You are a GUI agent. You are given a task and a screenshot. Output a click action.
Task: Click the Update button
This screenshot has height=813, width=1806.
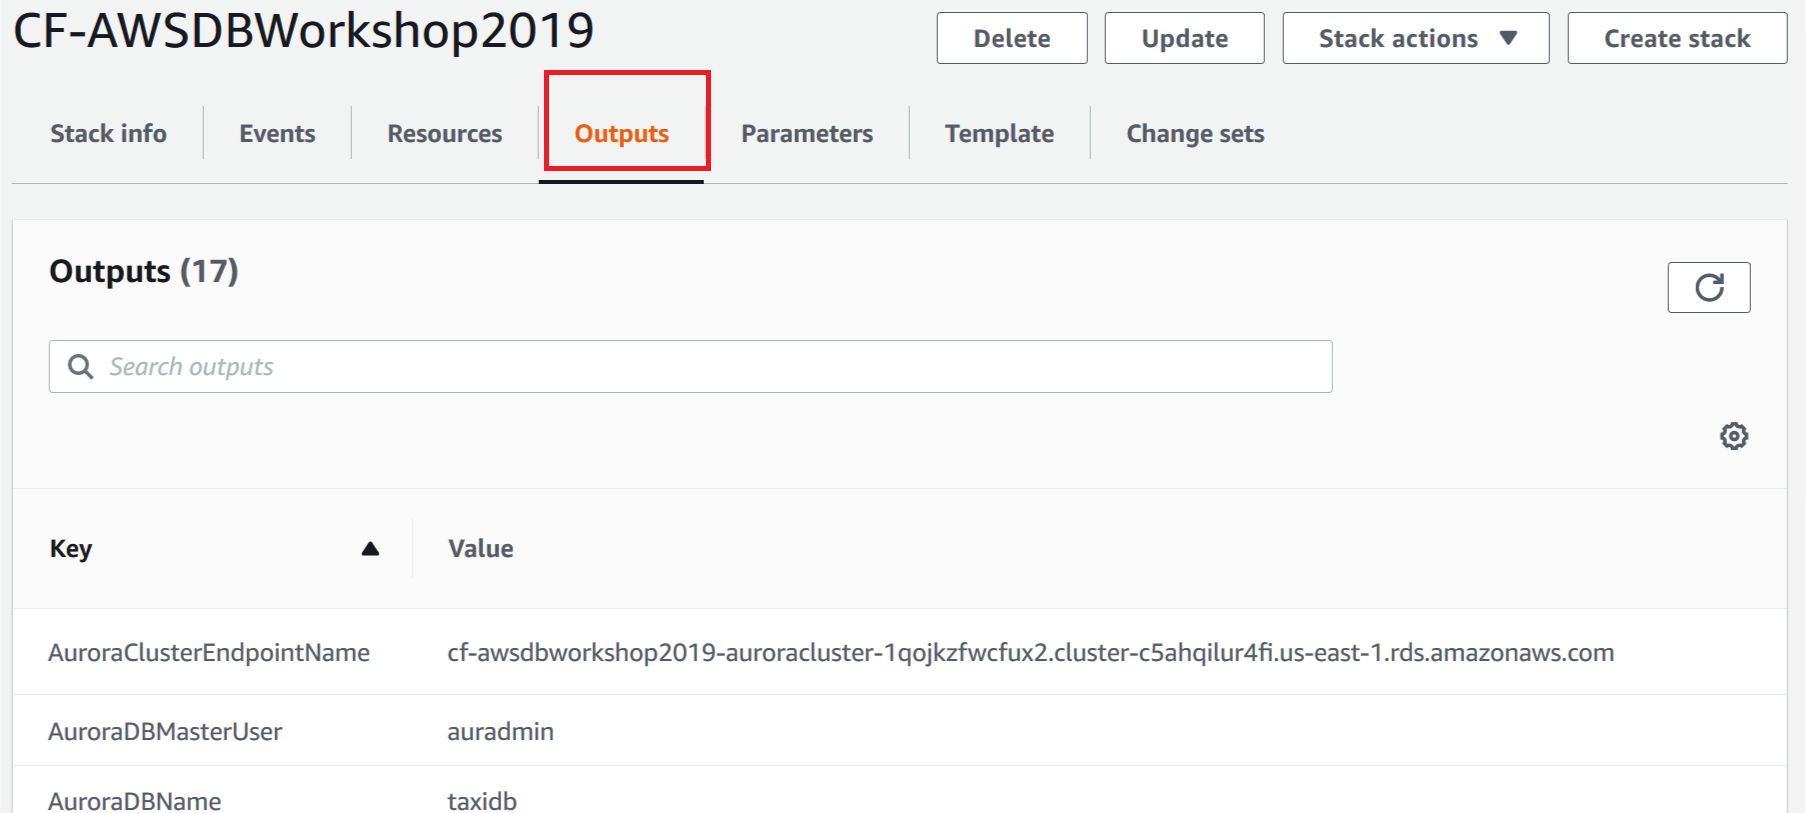click(x=1184, y=38)
